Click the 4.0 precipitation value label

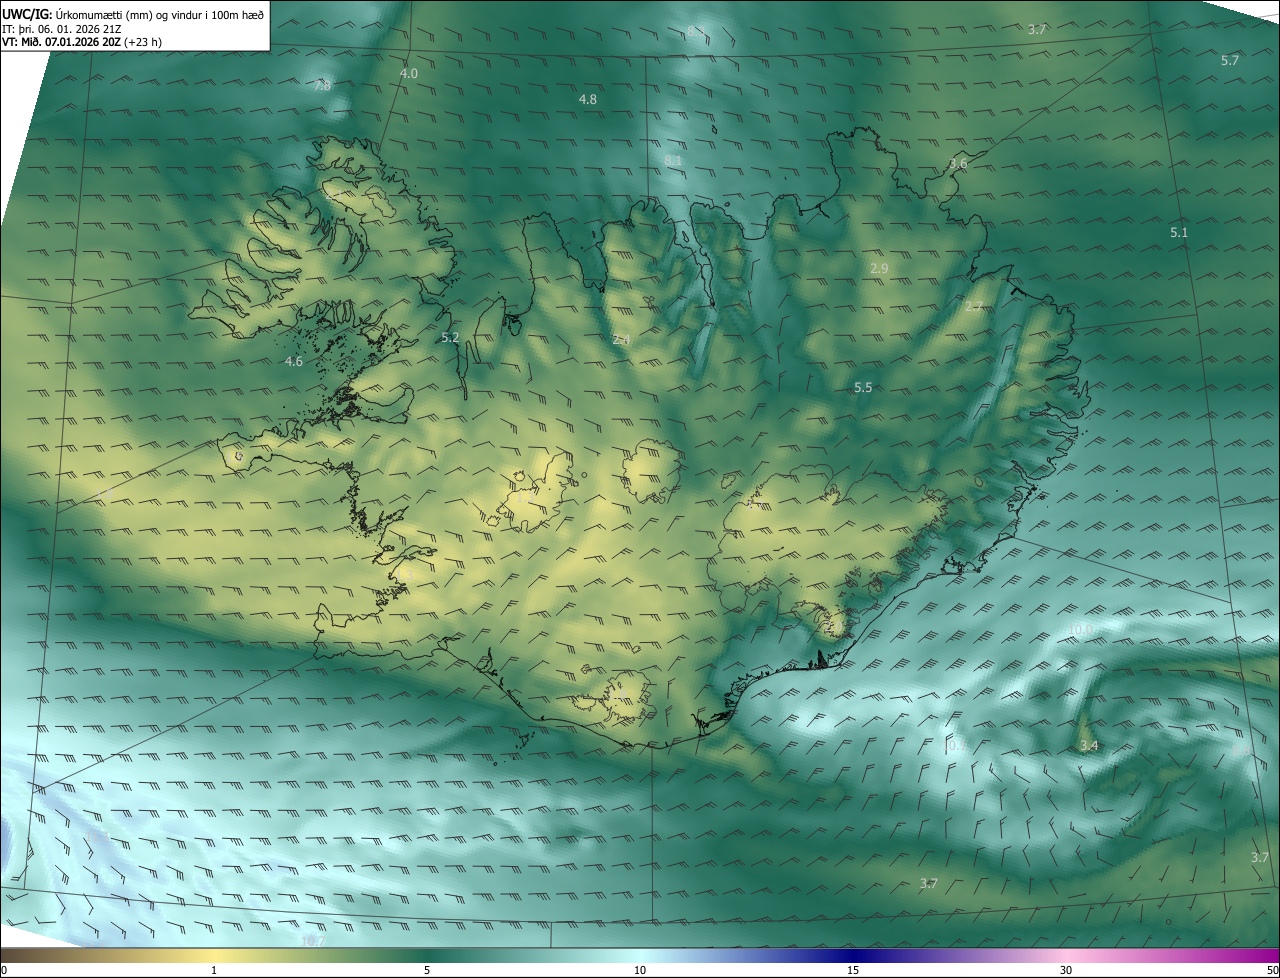tap(409, 74)
